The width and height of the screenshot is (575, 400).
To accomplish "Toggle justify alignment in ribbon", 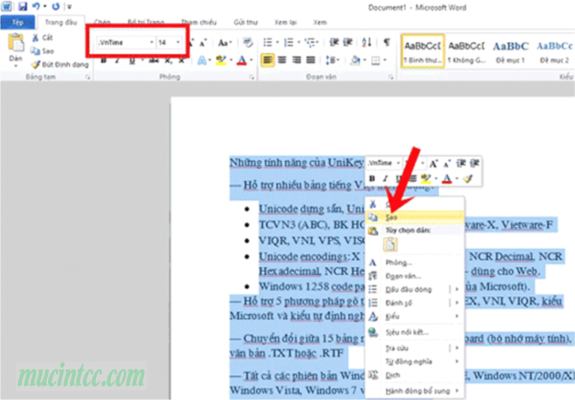I will coord(311,60).
